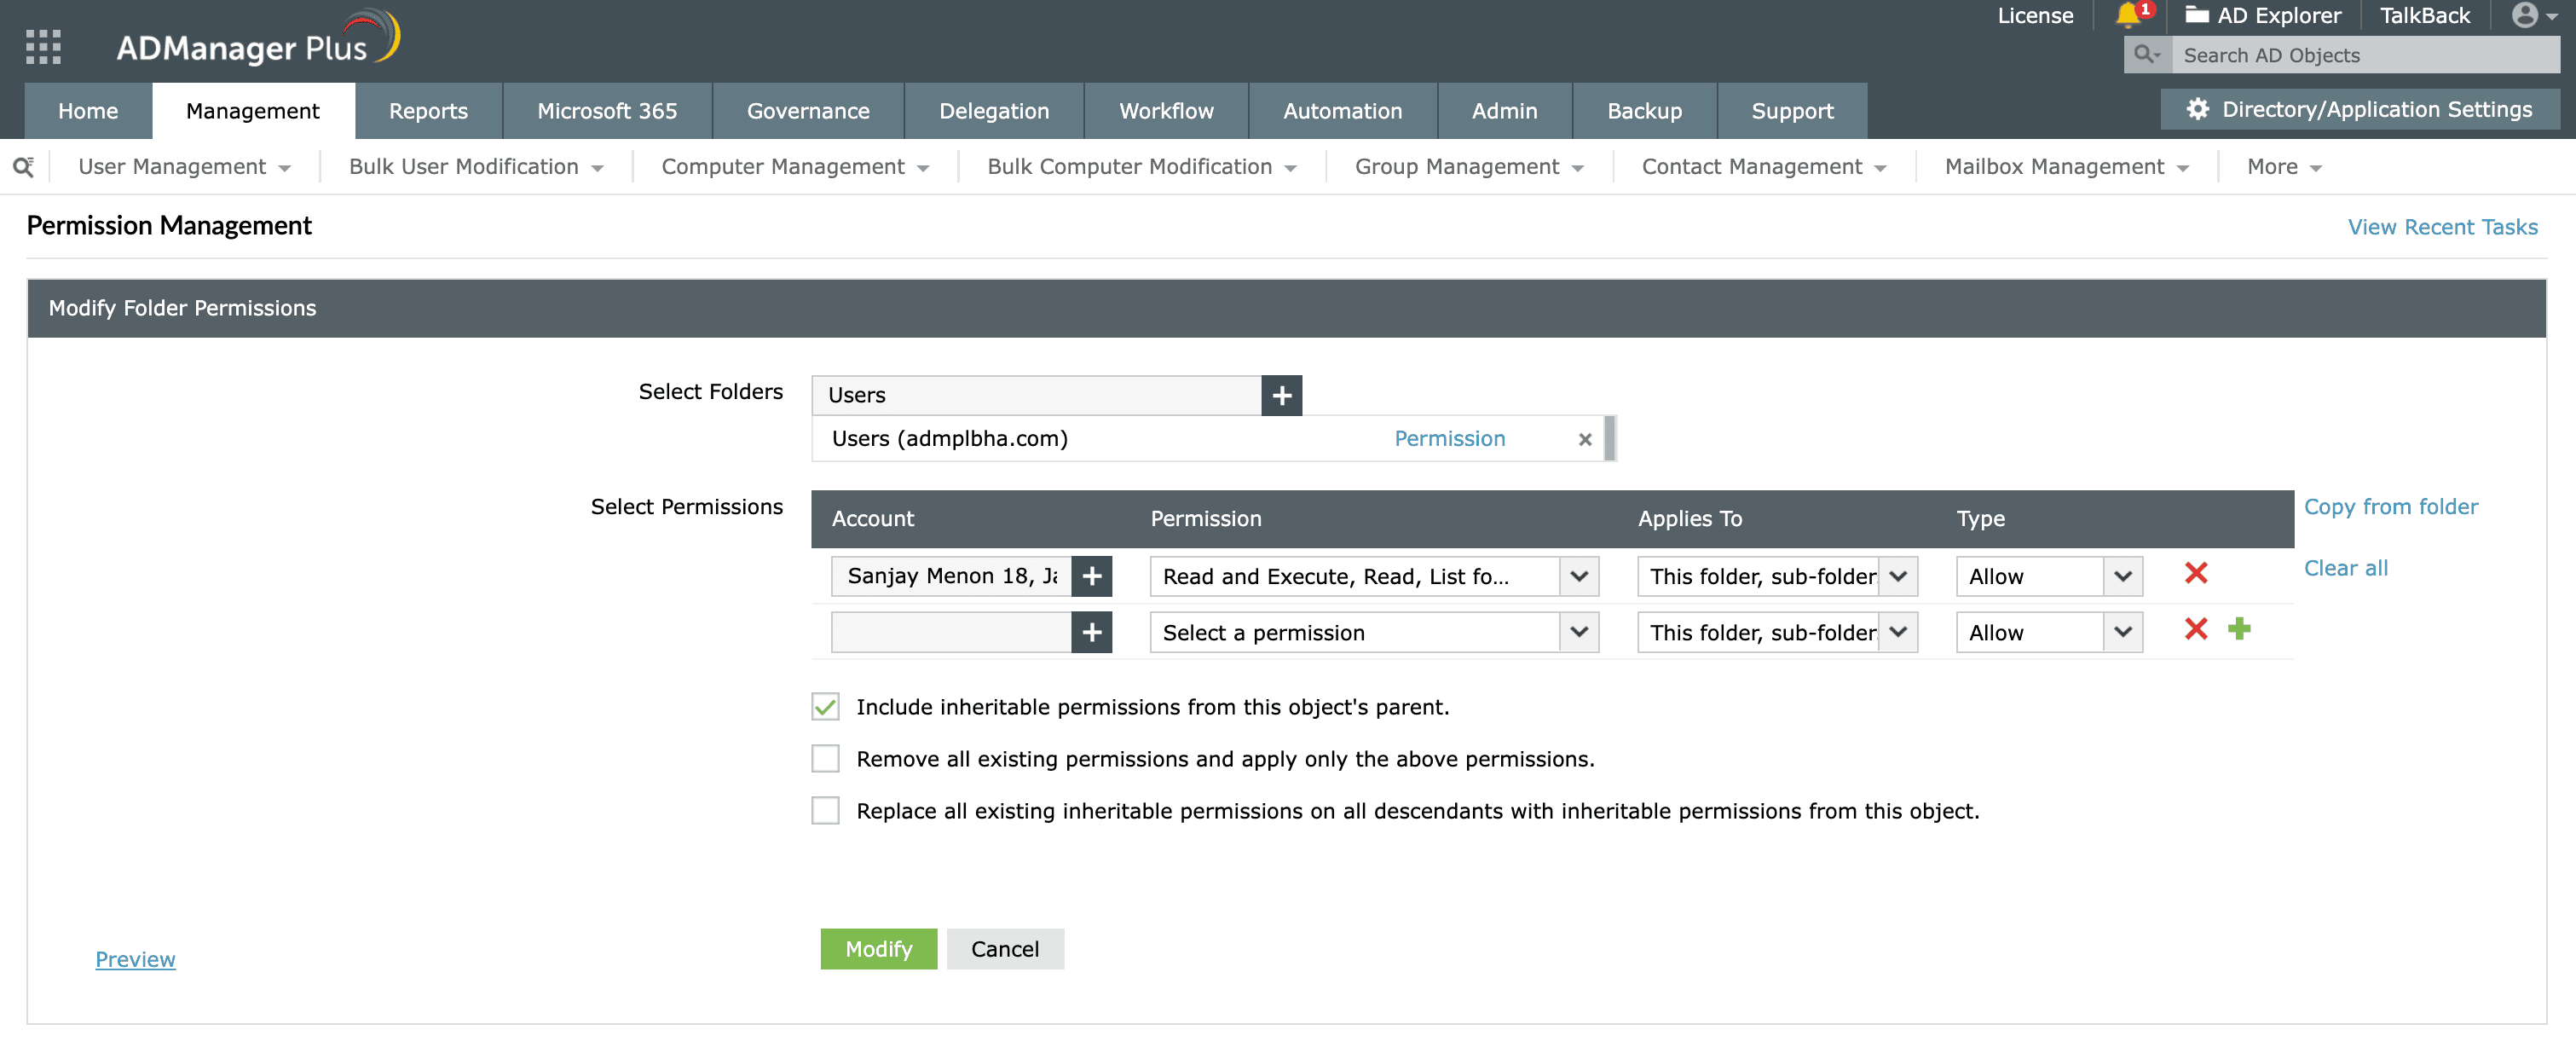Expand User Management menu
2576x1059 pixels.
(x=184, y=167)
